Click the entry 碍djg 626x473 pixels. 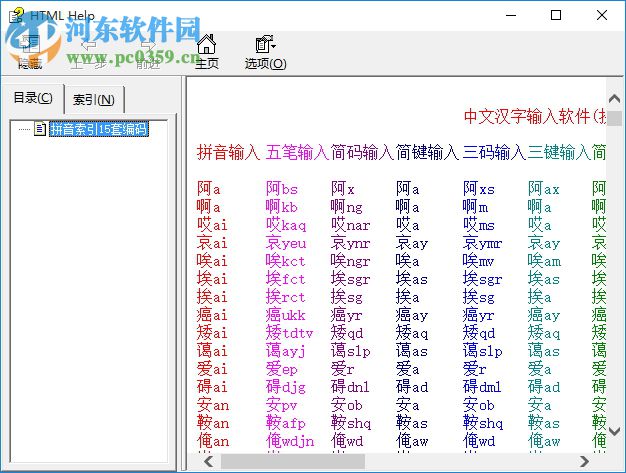pyautogui.click(x=286, y=387)
